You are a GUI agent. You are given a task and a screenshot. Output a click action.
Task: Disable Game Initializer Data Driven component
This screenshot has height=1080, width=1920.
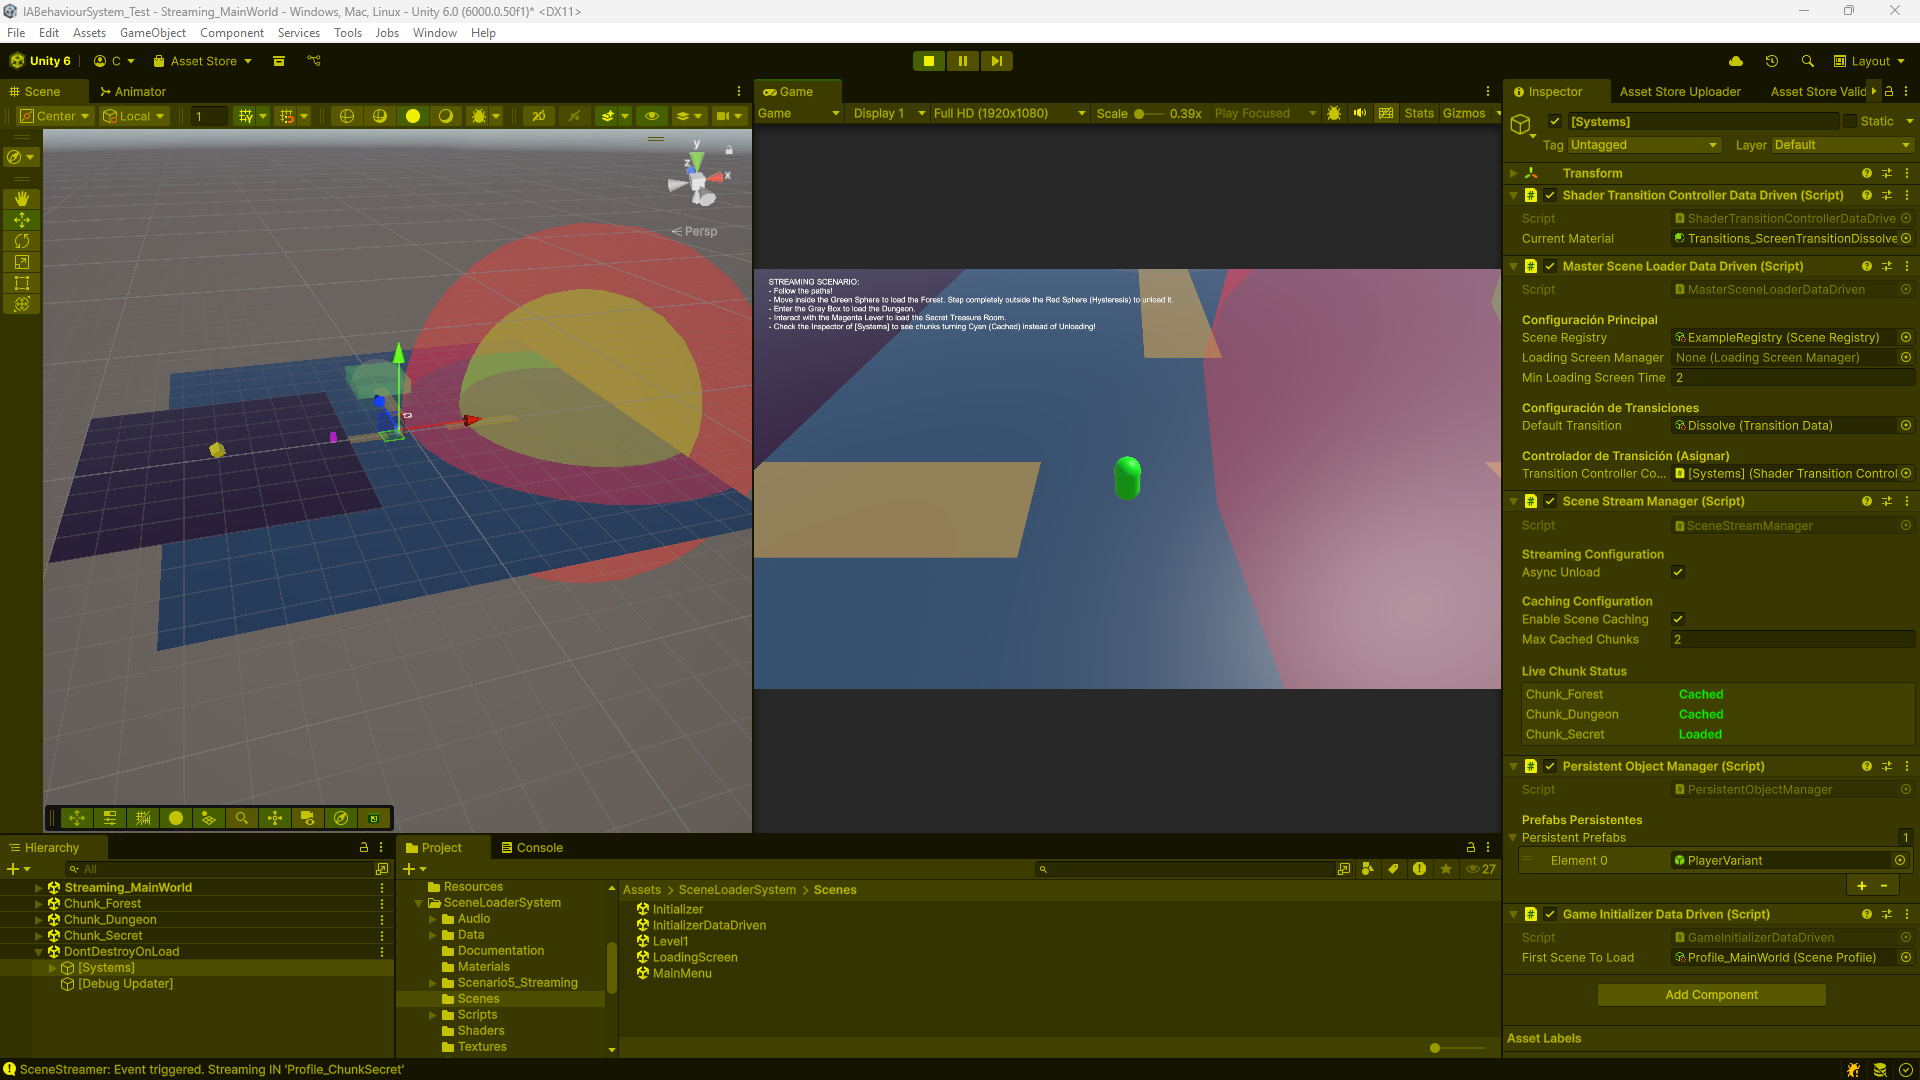[1550, 914]
